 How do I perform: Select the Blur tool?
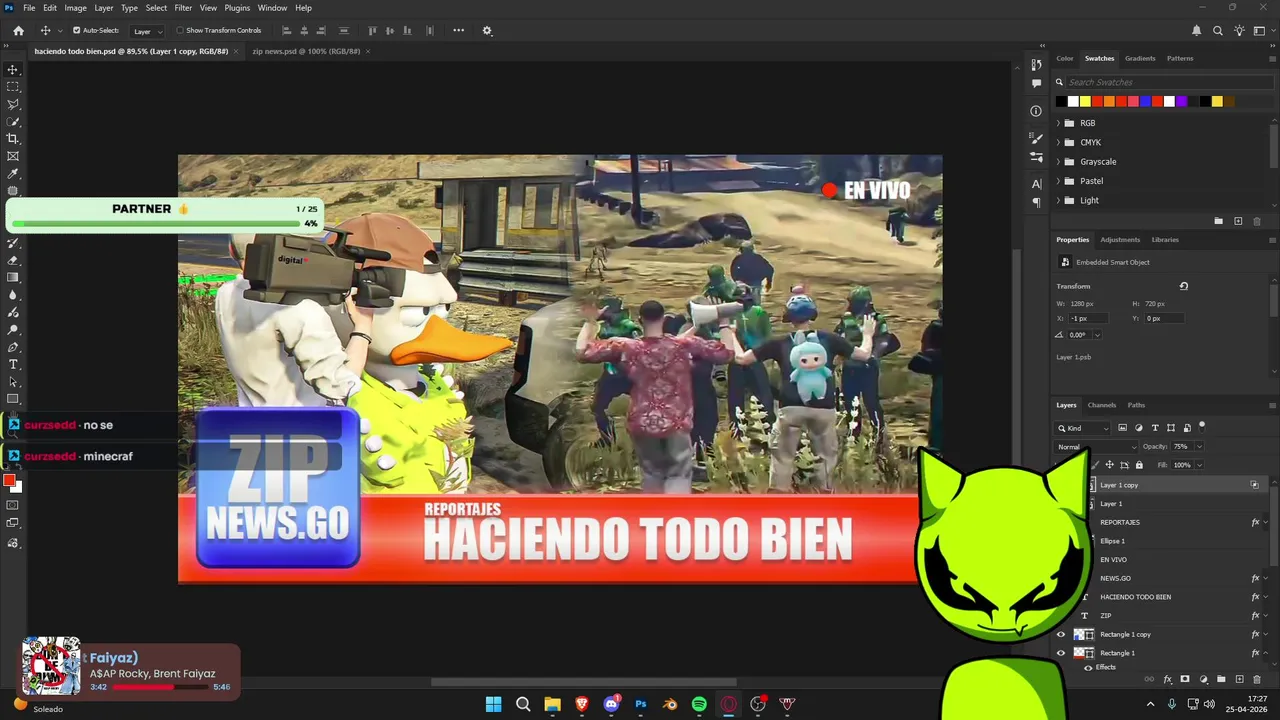(13, 295)
